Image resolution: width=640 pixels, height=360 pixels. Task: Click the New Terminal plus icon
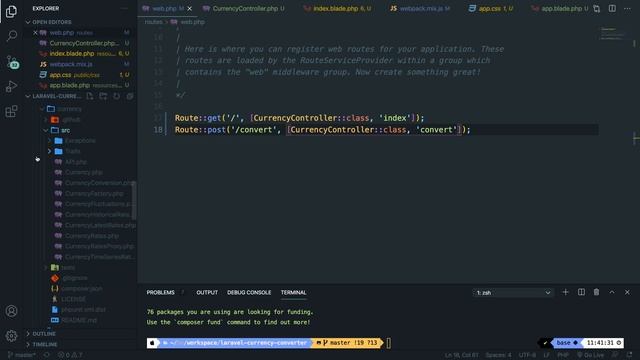(x=565, y=292)
